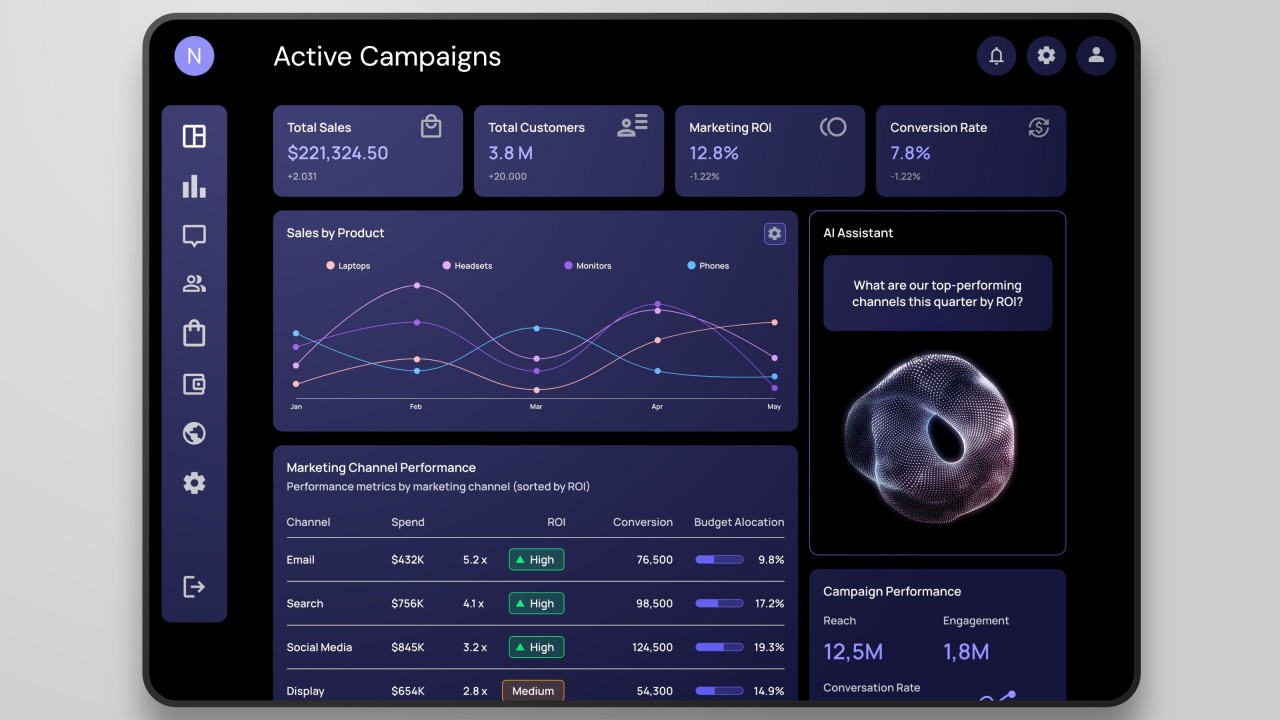
Task: Open notifications via the bell icon
Action: tap(996, 56)
